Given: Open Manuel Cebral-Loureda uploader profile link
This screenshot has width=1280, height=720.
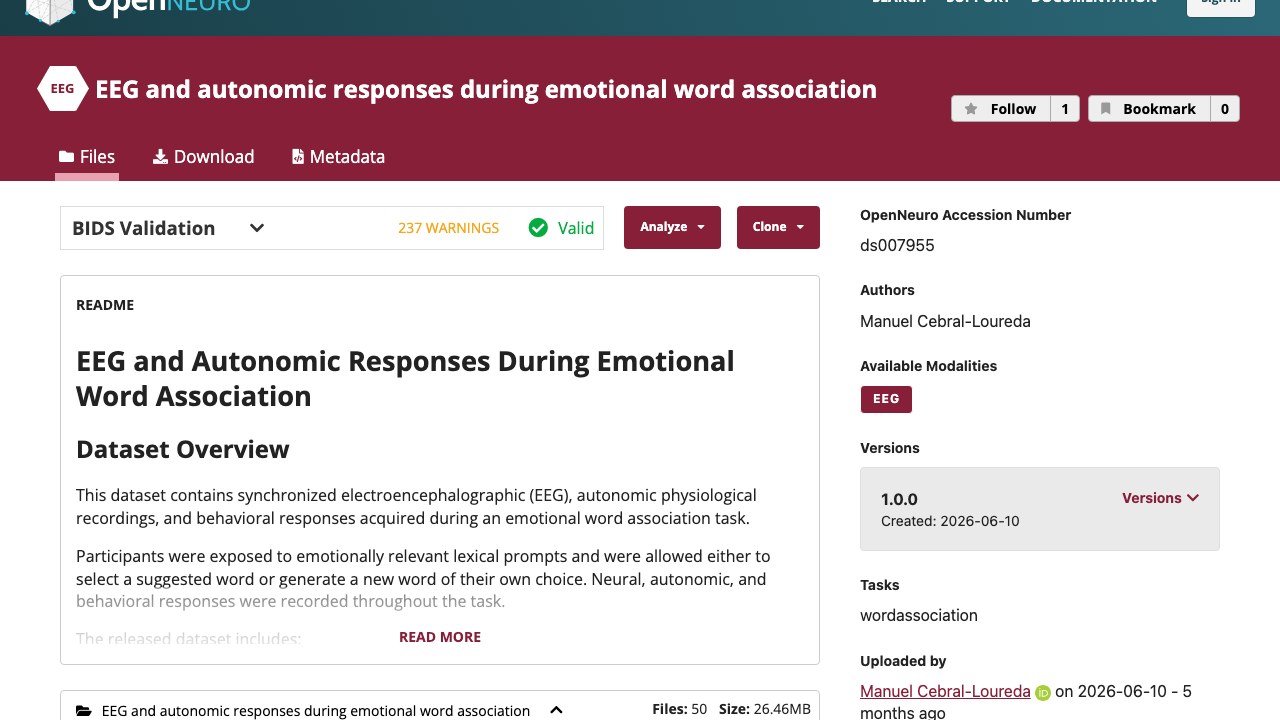Looking at the screenshot, I should coord(945,691).
